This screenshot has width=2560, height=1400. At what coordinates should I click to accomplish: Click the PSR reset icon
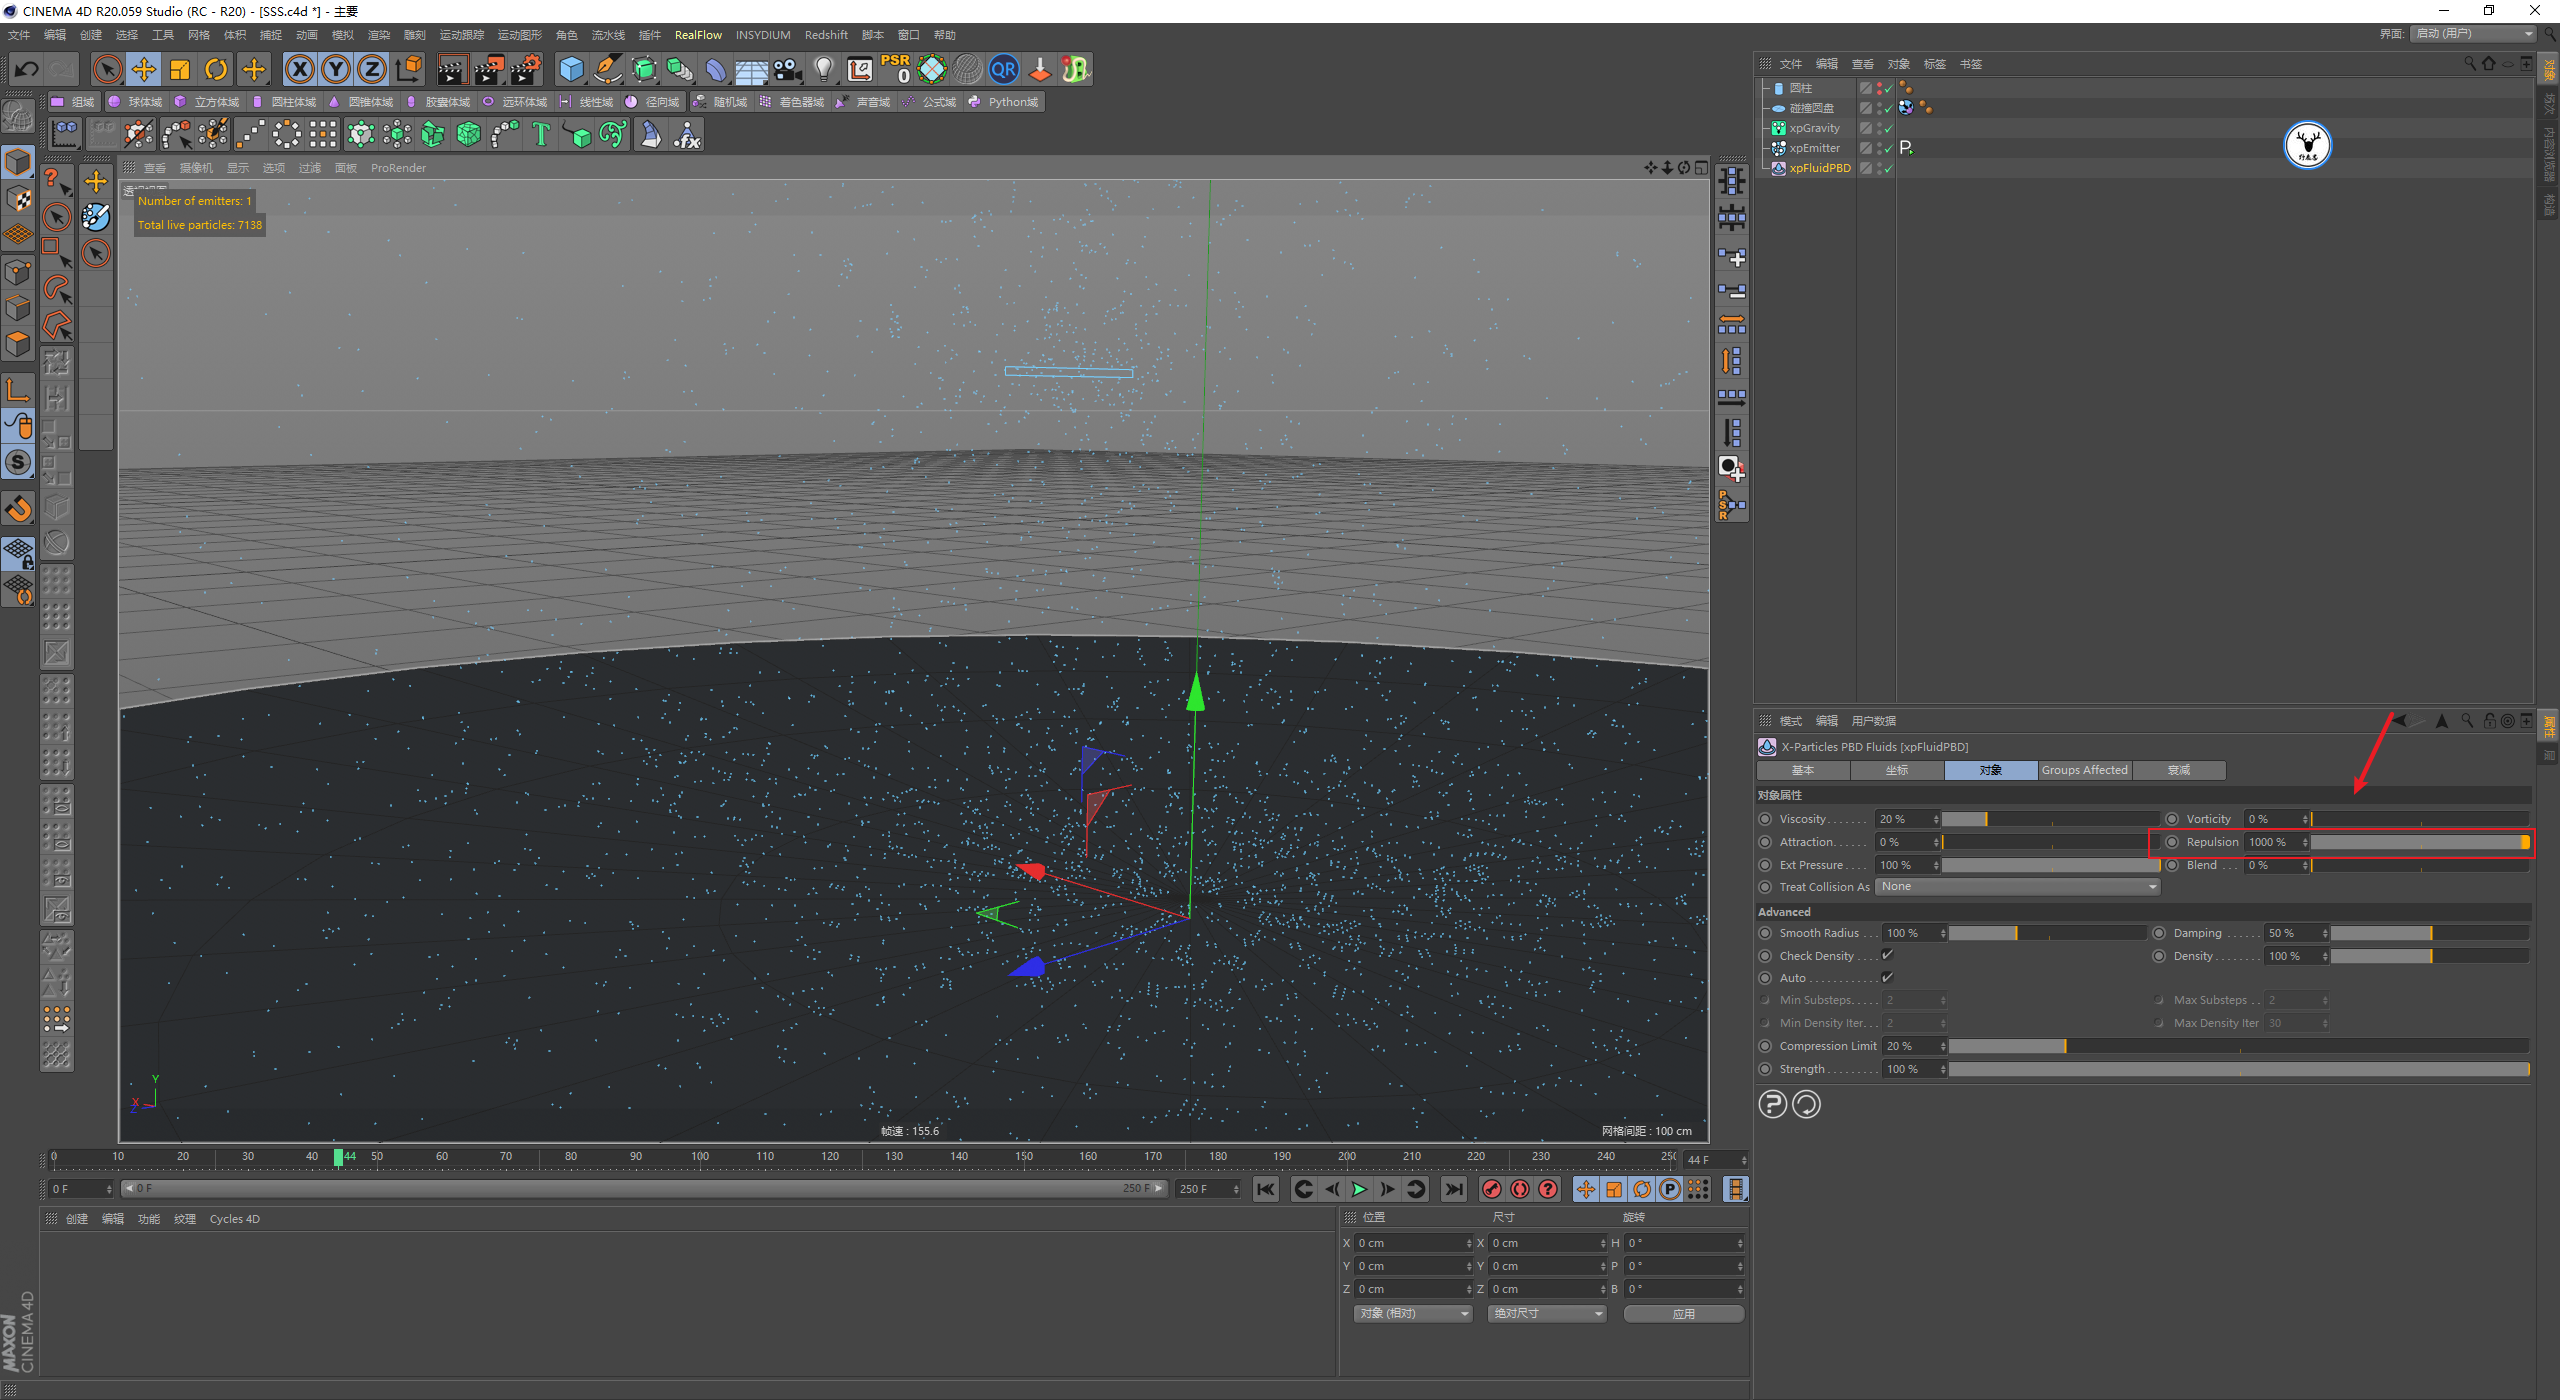[x=896, y=69]
